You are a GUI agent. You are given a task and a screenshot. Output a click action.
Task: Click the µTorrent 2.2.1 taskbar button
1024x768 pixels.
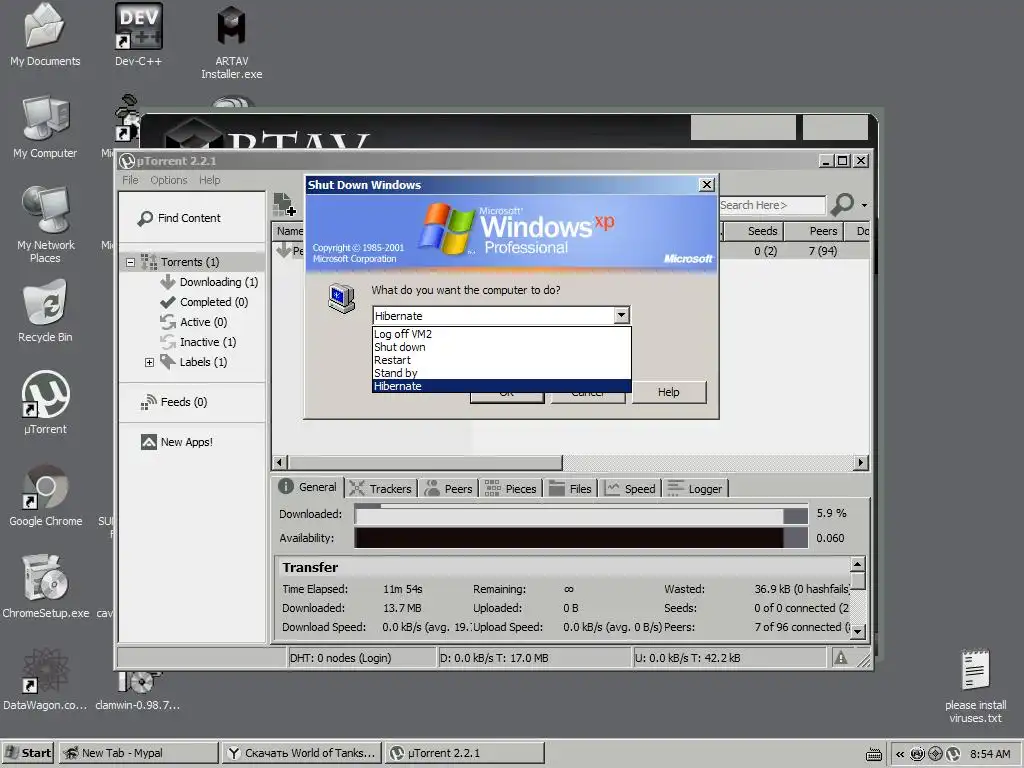tap(464, 753)
